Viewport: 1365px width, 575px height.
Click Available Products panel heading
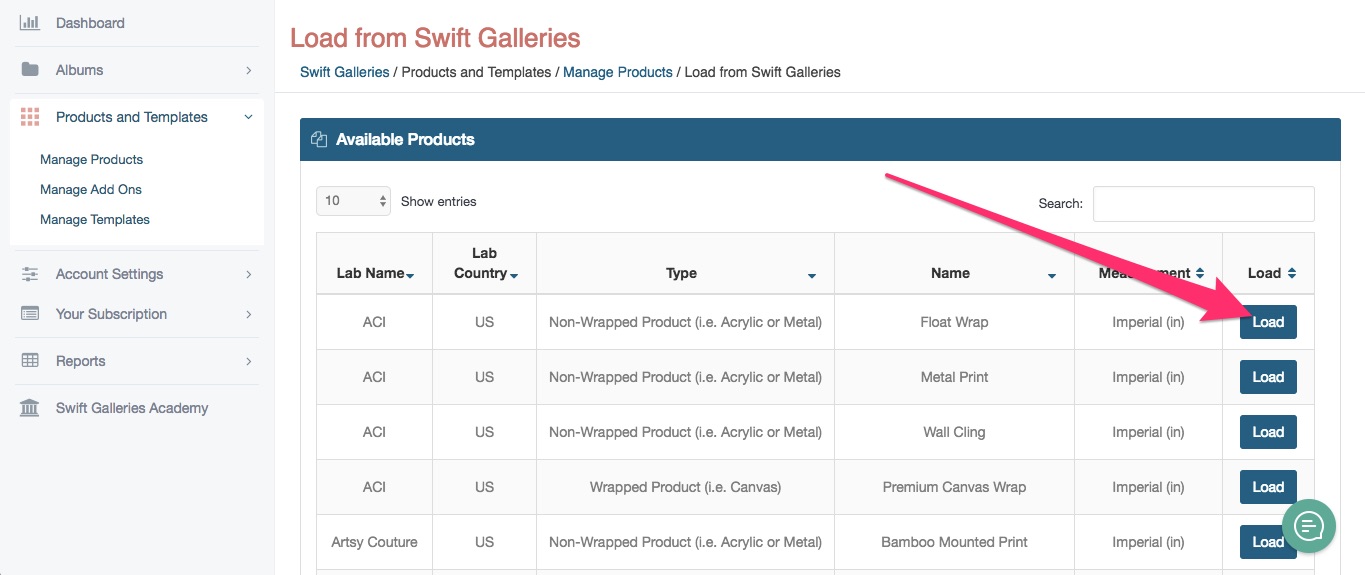tap(405, 140)
